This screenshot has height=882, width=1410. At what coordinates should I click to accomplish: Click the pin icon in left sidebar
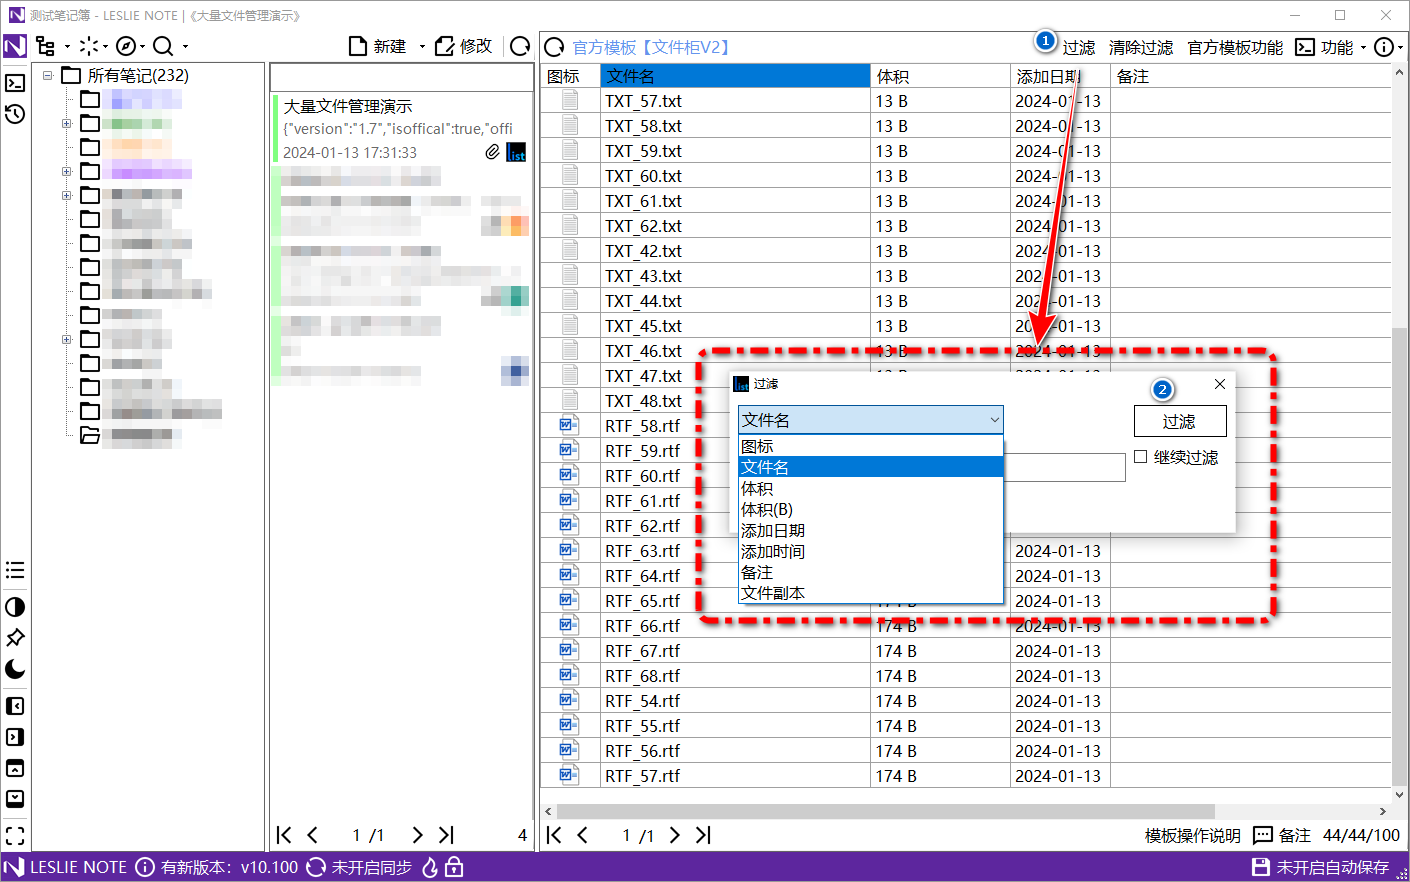15,638
